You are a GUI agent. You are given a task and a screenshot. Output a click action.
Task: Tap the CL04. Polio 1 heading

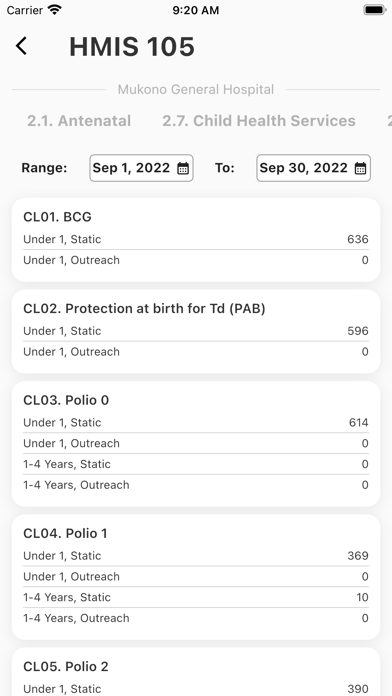coord(65,534)
